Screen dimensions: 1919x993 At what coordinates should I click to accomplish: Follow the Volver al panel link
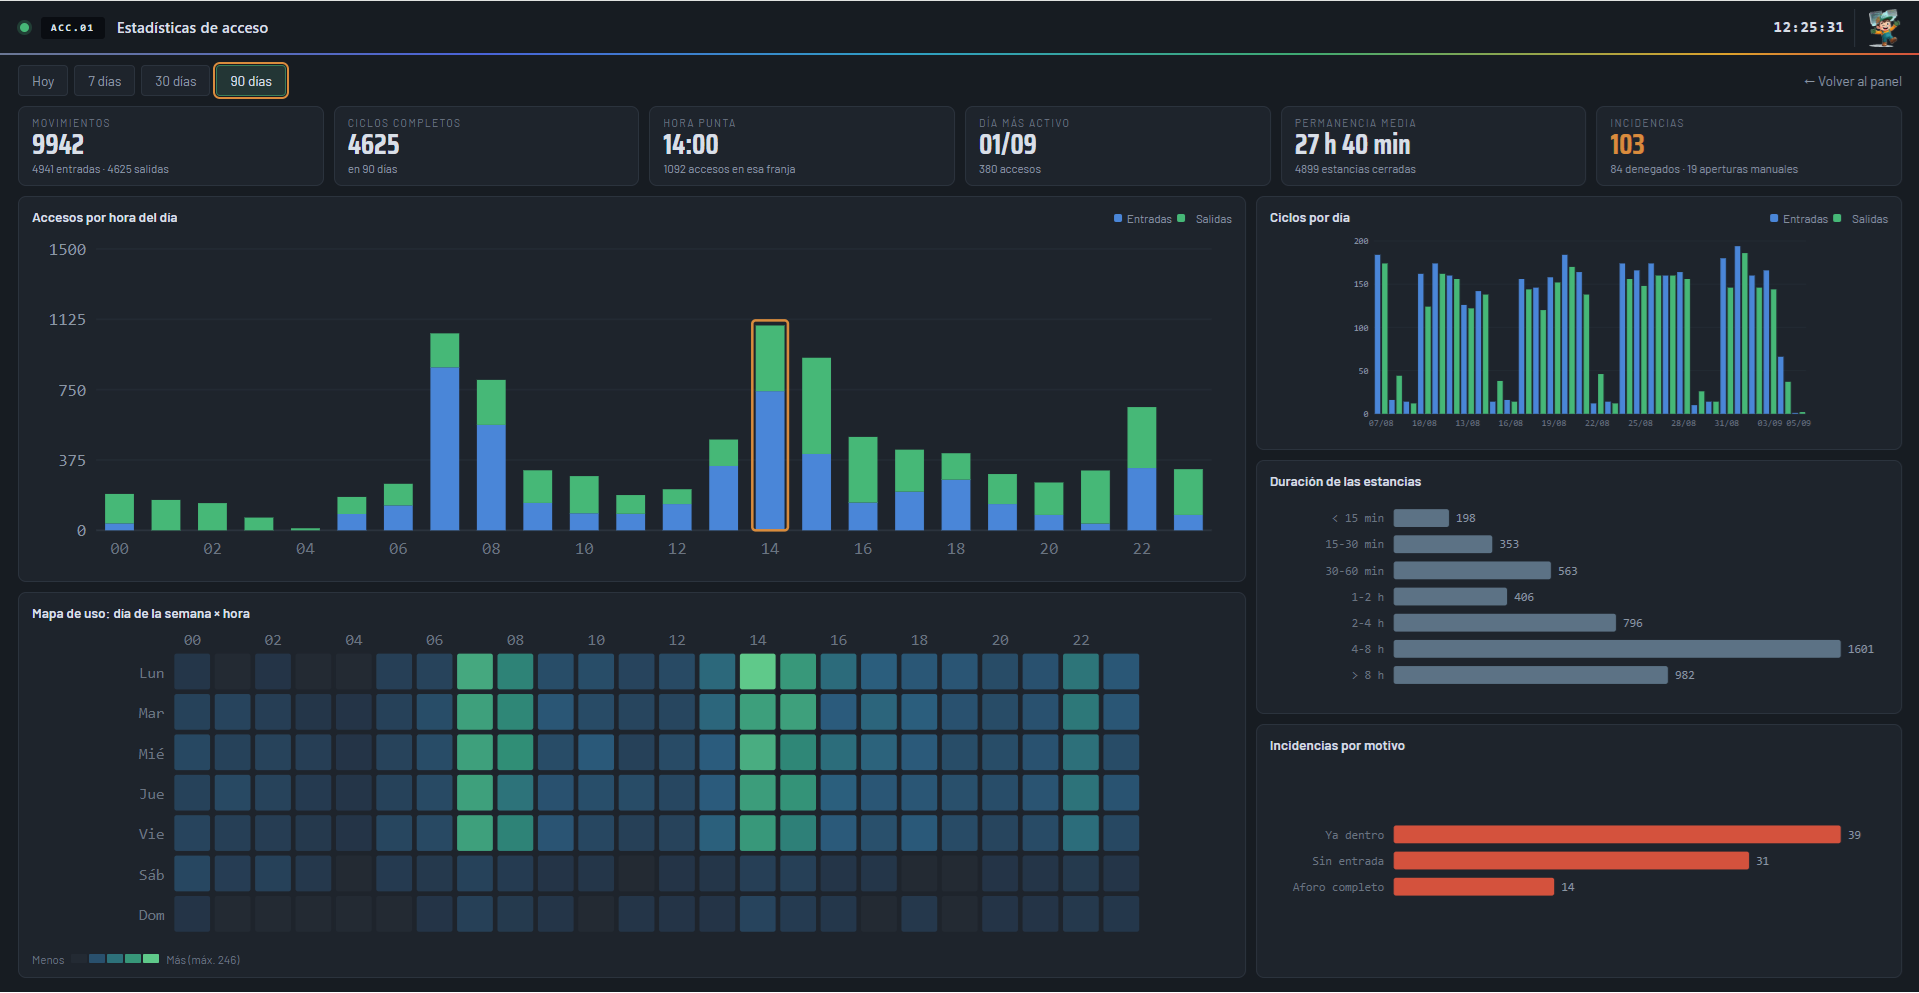1853,82
